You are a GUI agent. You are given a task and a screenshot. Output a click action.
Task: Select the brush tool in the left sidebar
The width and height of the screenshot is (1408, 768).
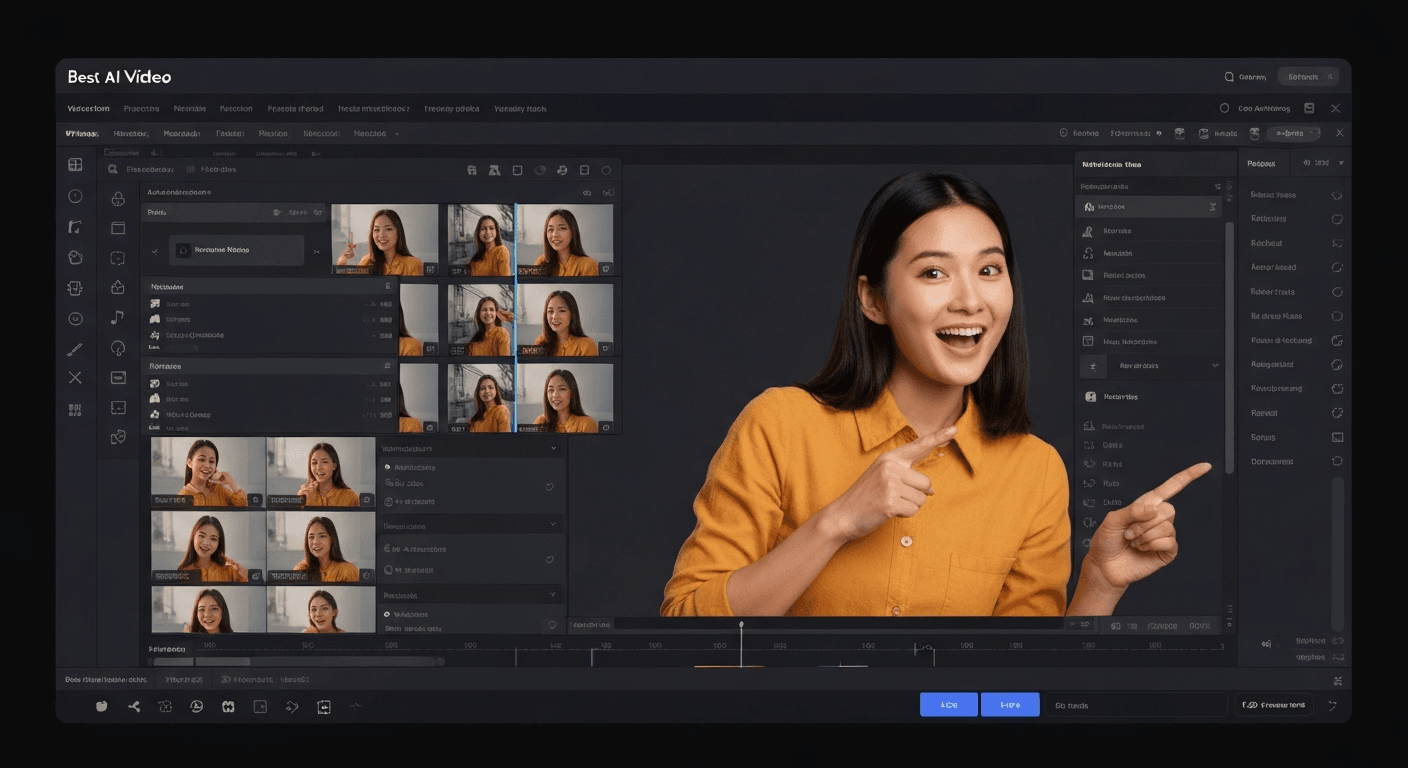(x=75, y=348)
